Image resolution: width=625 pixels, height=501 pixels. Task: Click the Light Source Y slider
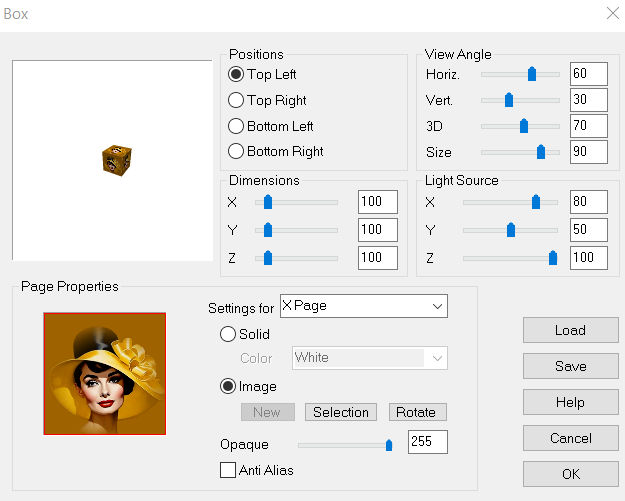coord(510,230)
